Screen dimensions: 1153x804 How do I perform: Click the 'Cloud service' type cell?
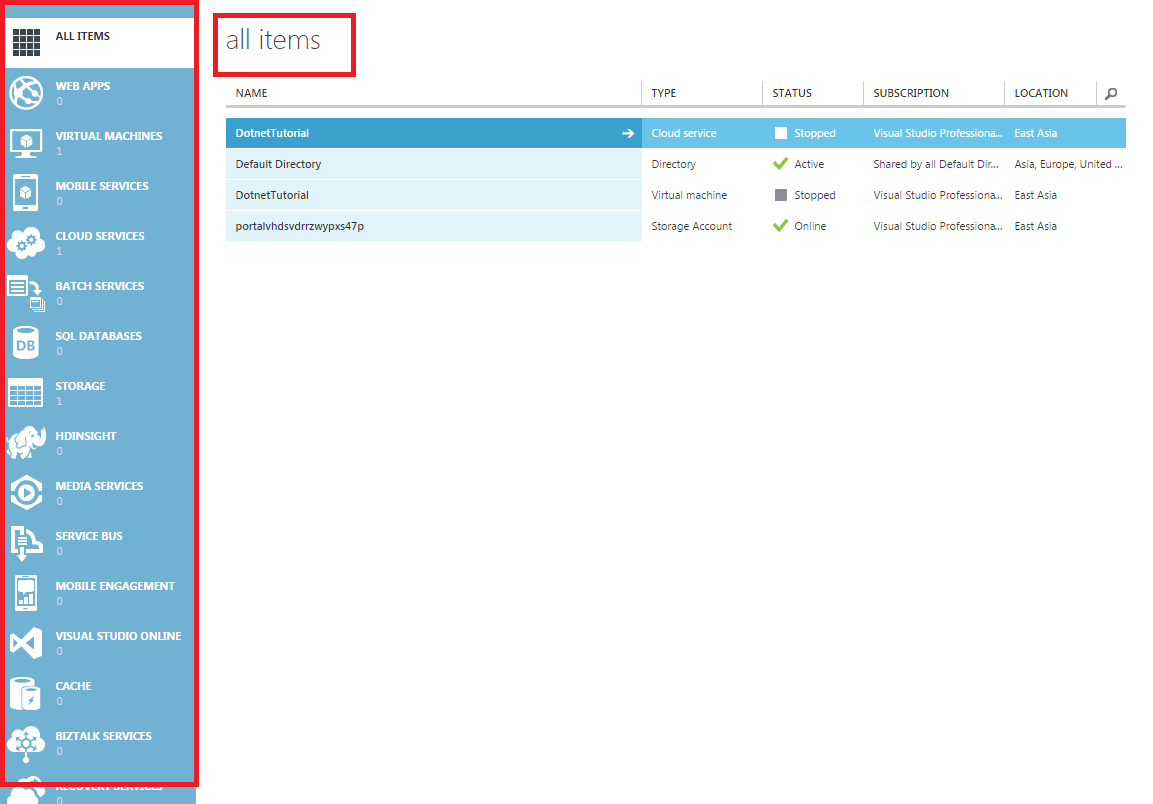(x=684, y=133)
